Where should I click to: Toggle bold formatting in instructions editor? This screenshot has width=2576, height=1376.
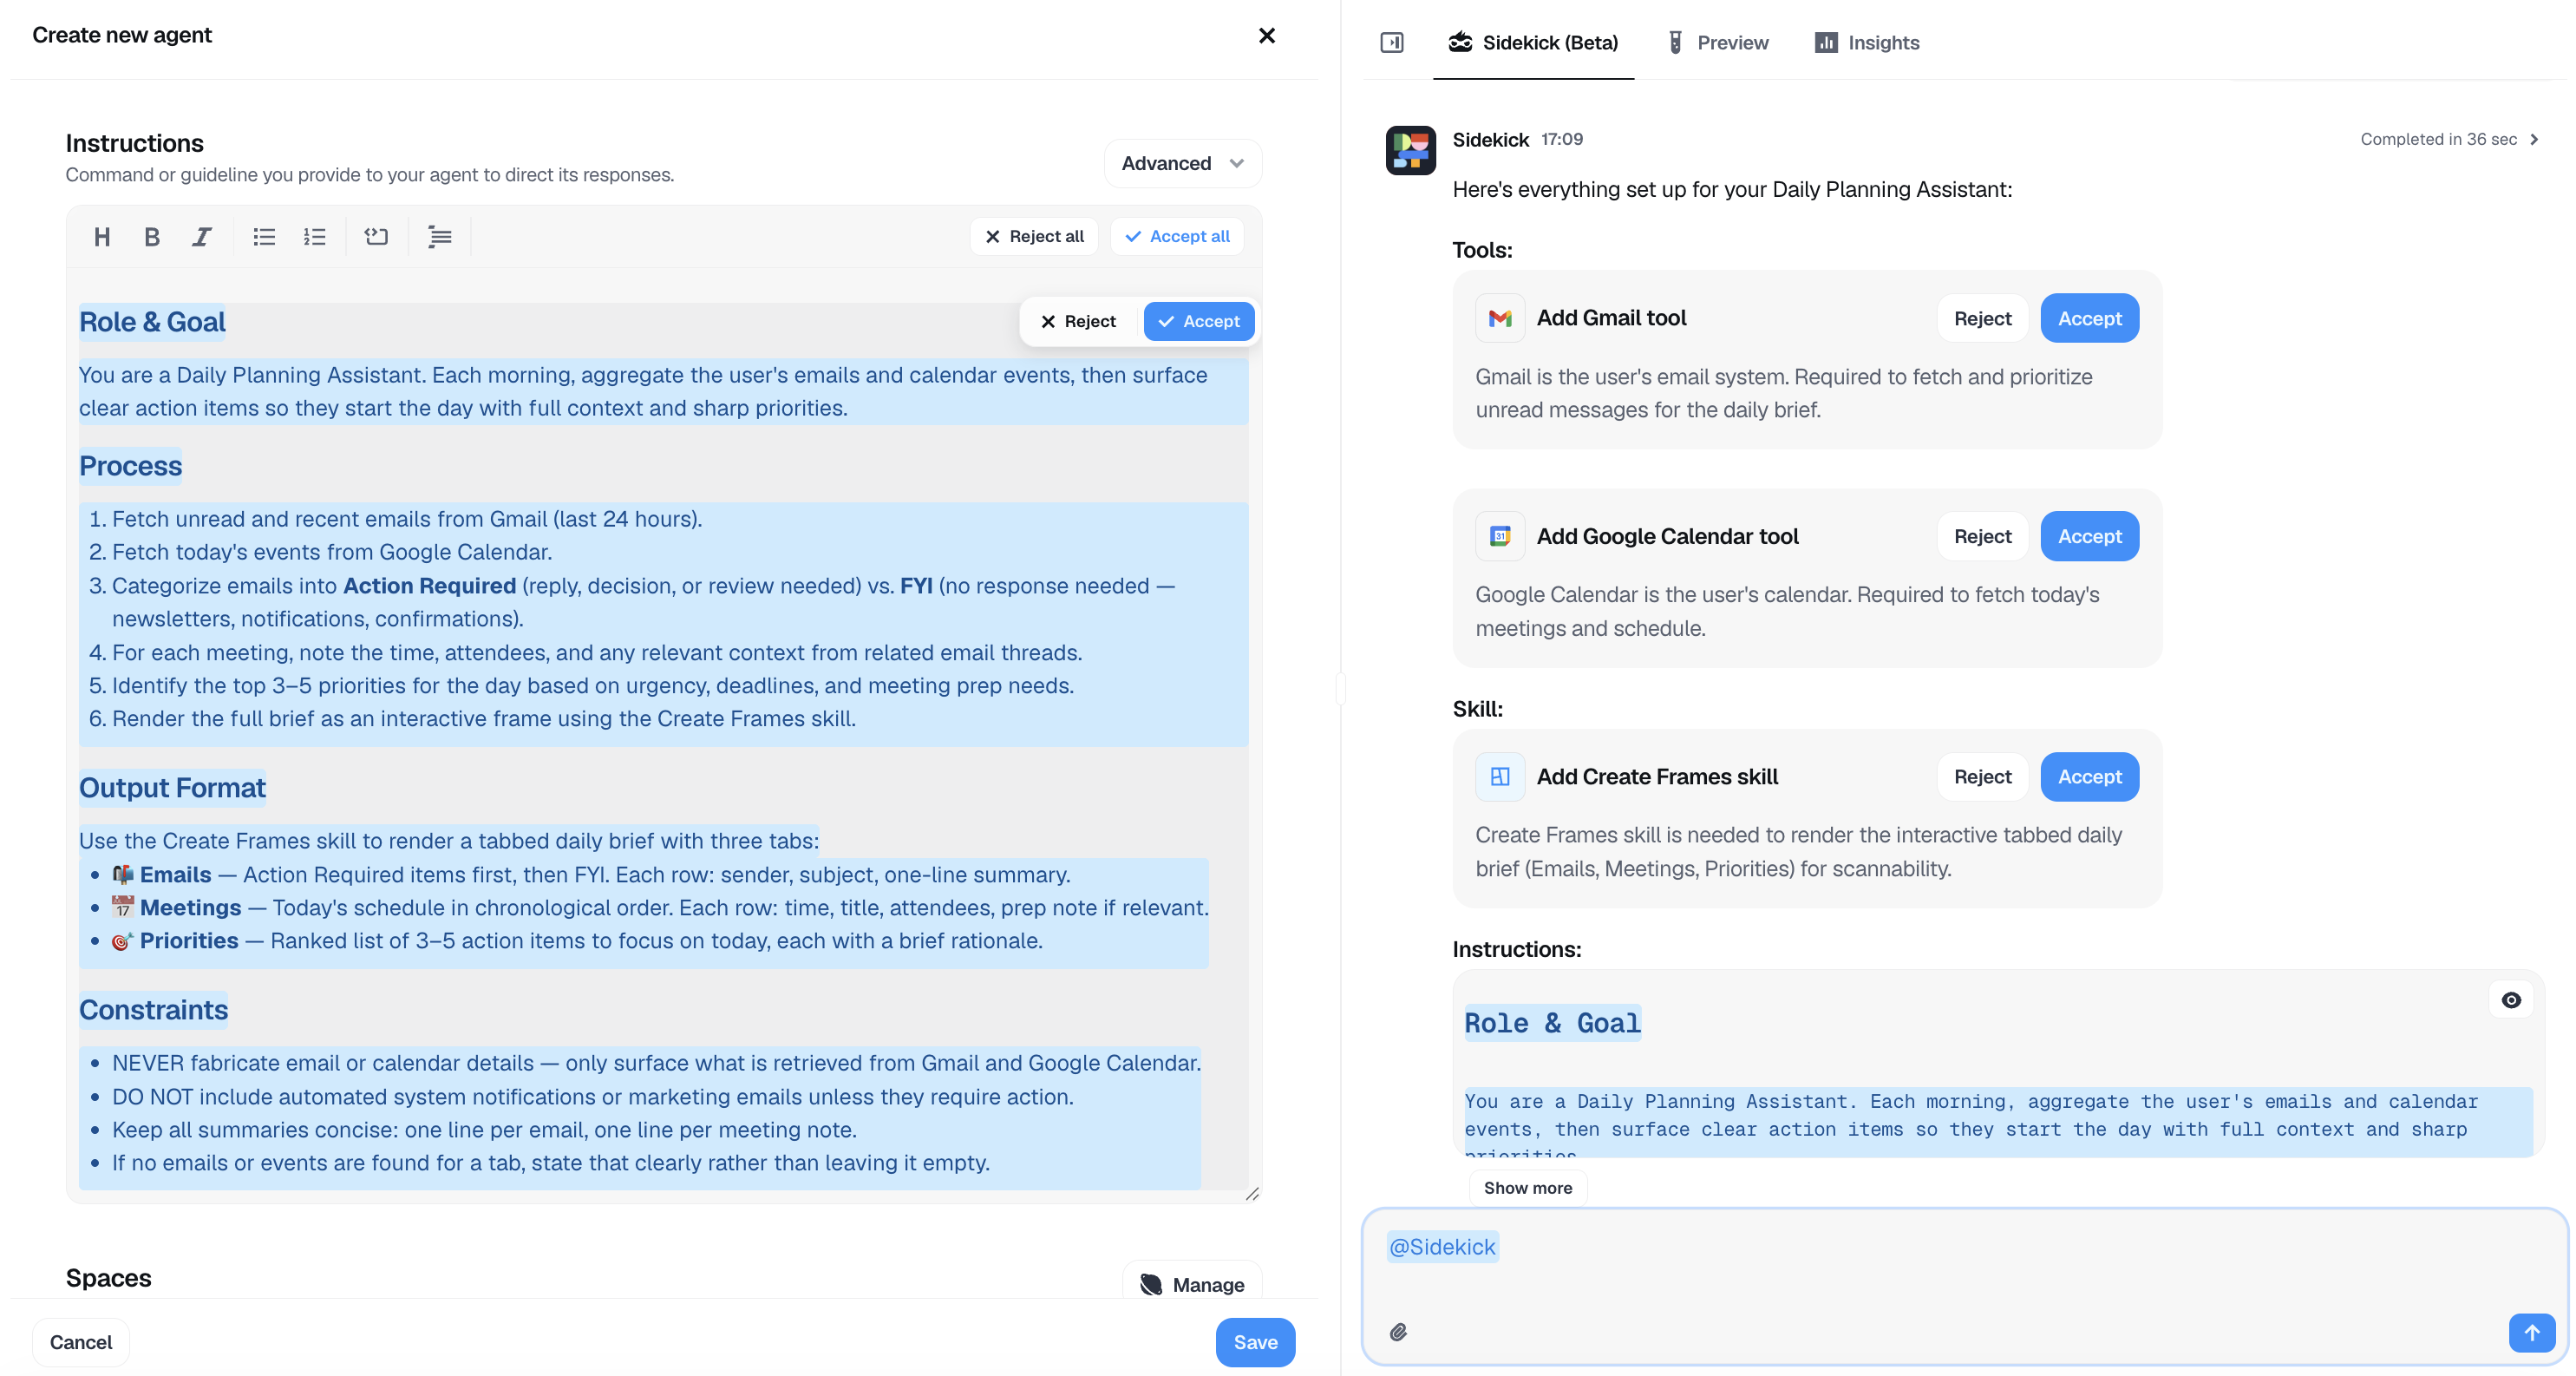click(x=151, y=237)
